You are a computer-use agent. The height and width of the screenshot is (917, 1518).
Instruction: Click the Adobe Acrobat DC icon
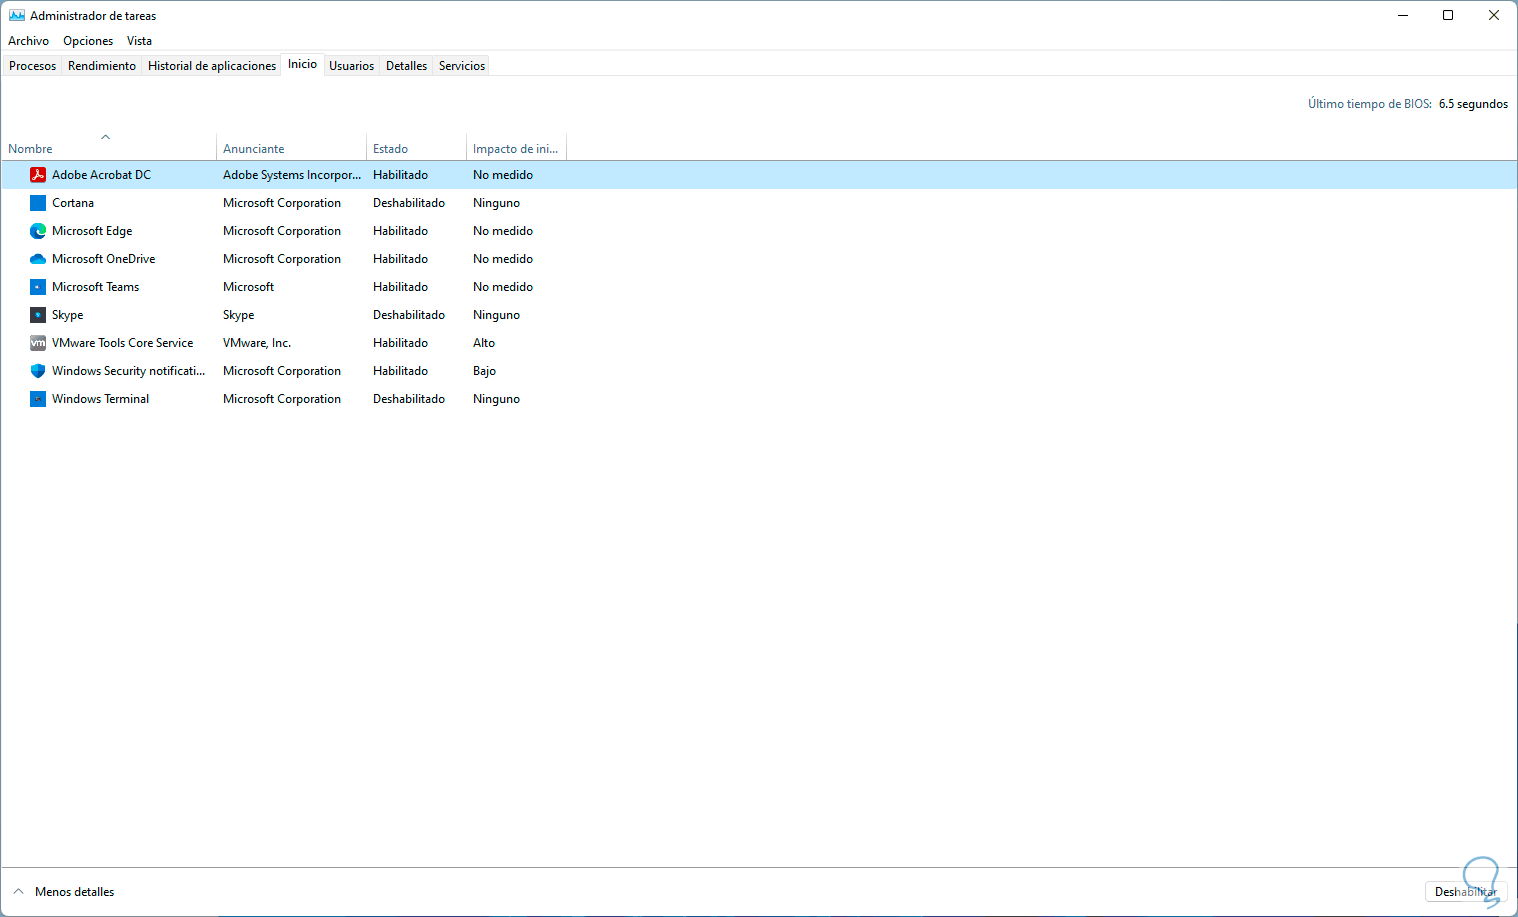pos(38,175)
